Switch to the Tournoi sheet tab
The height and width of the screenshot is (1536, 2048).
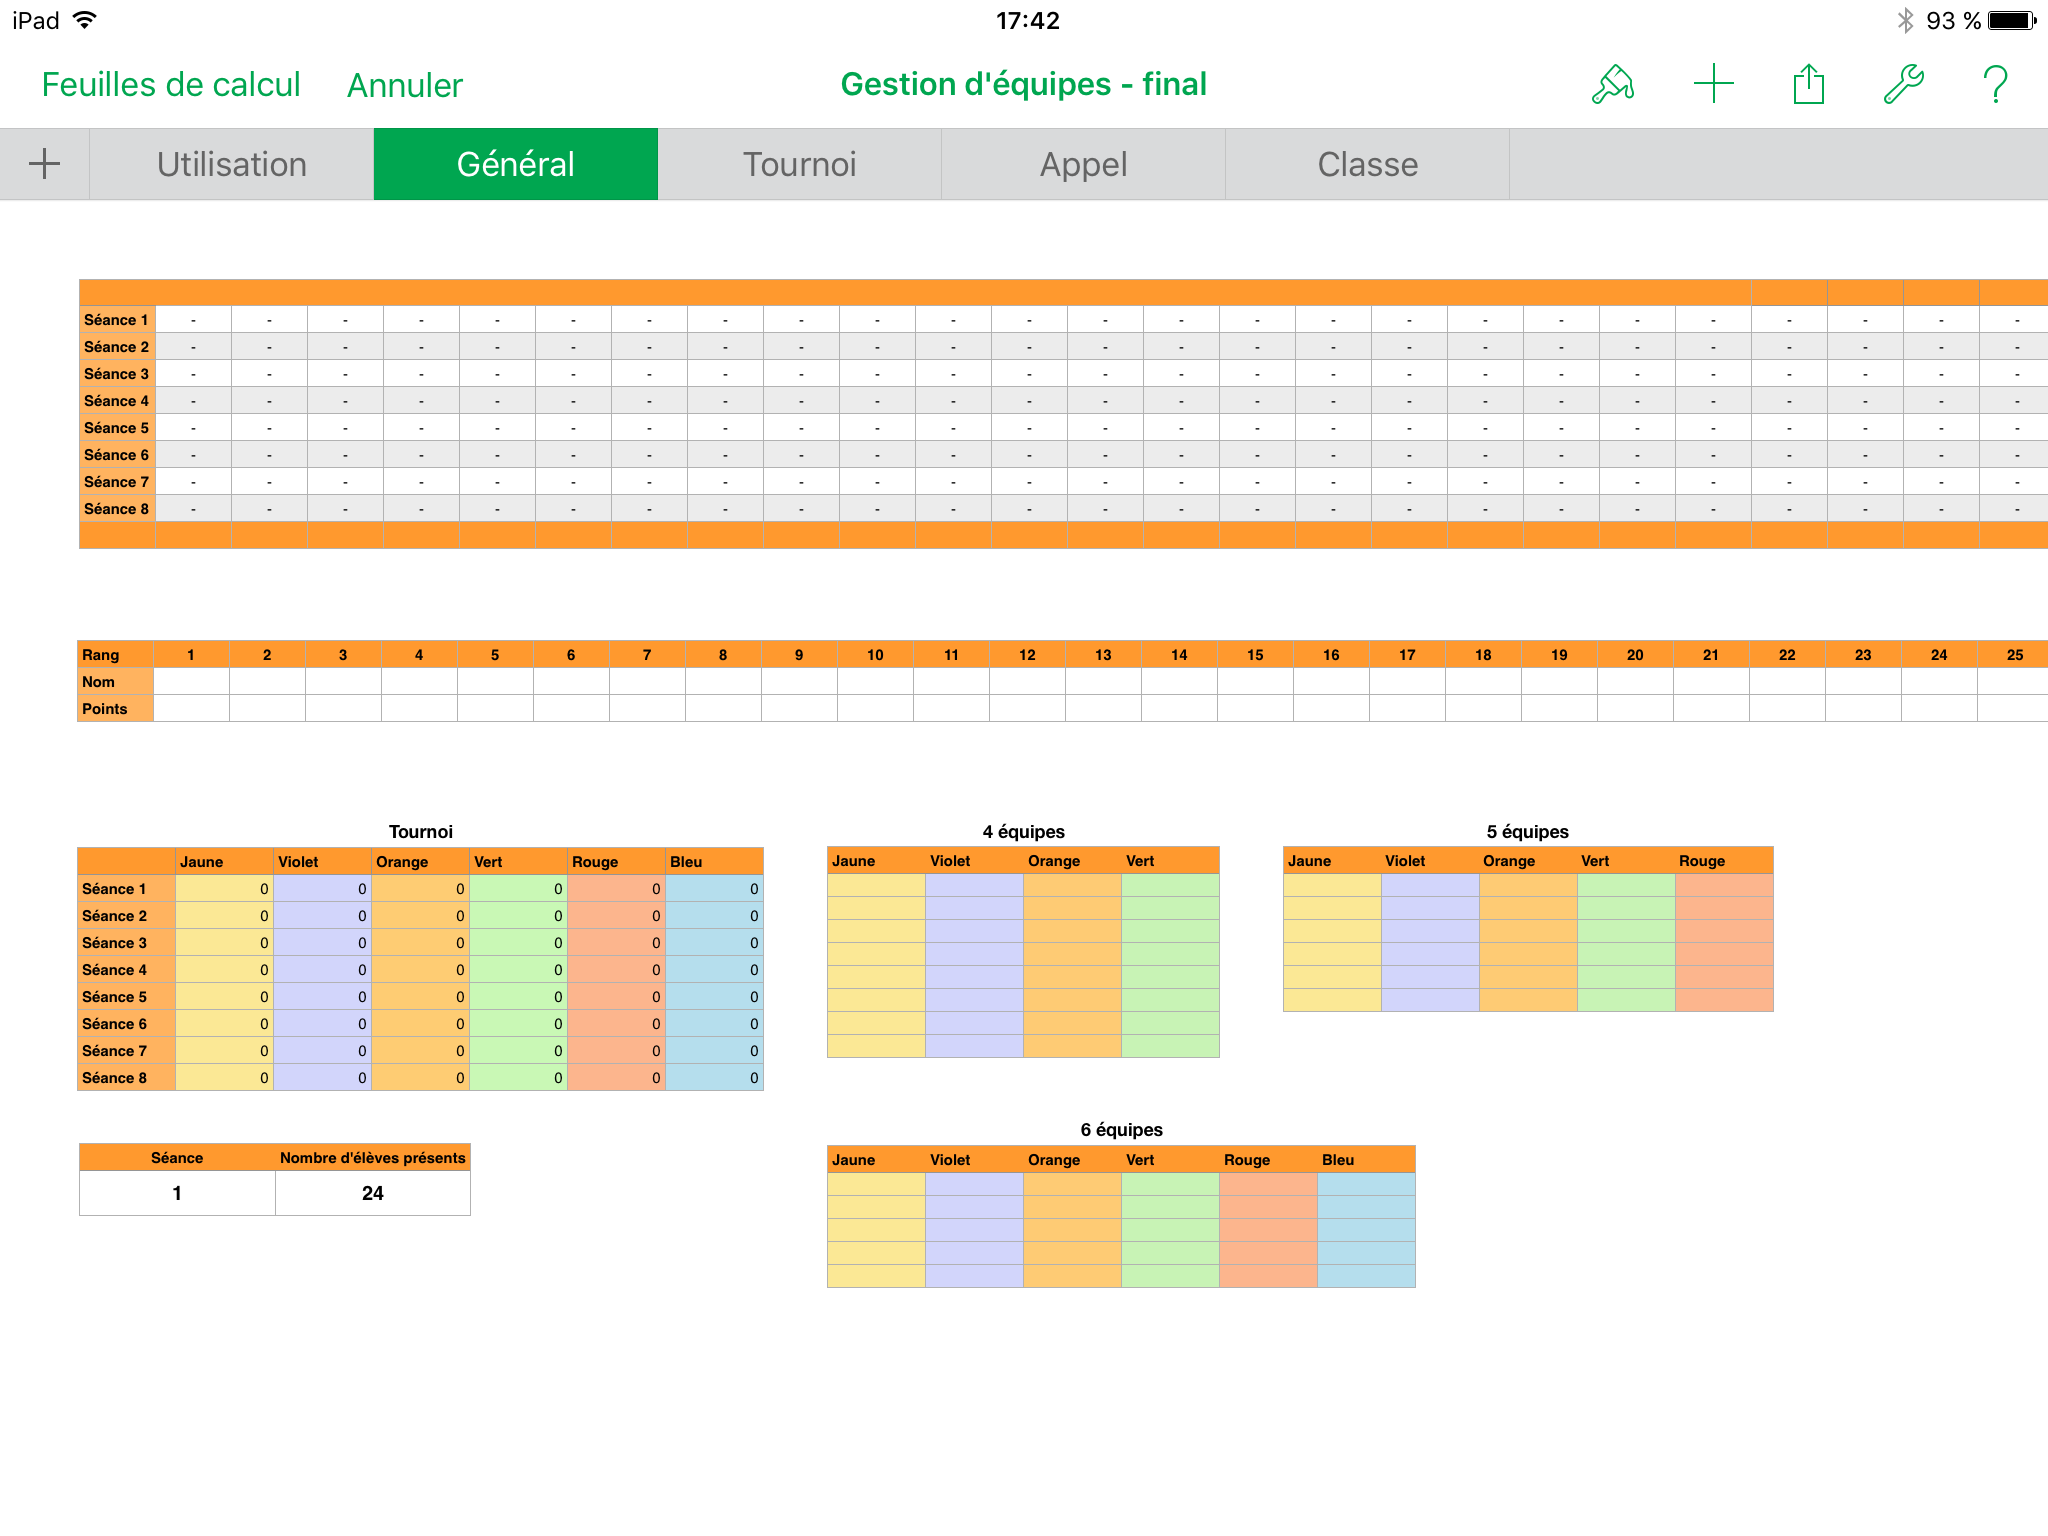pos(799,164)
